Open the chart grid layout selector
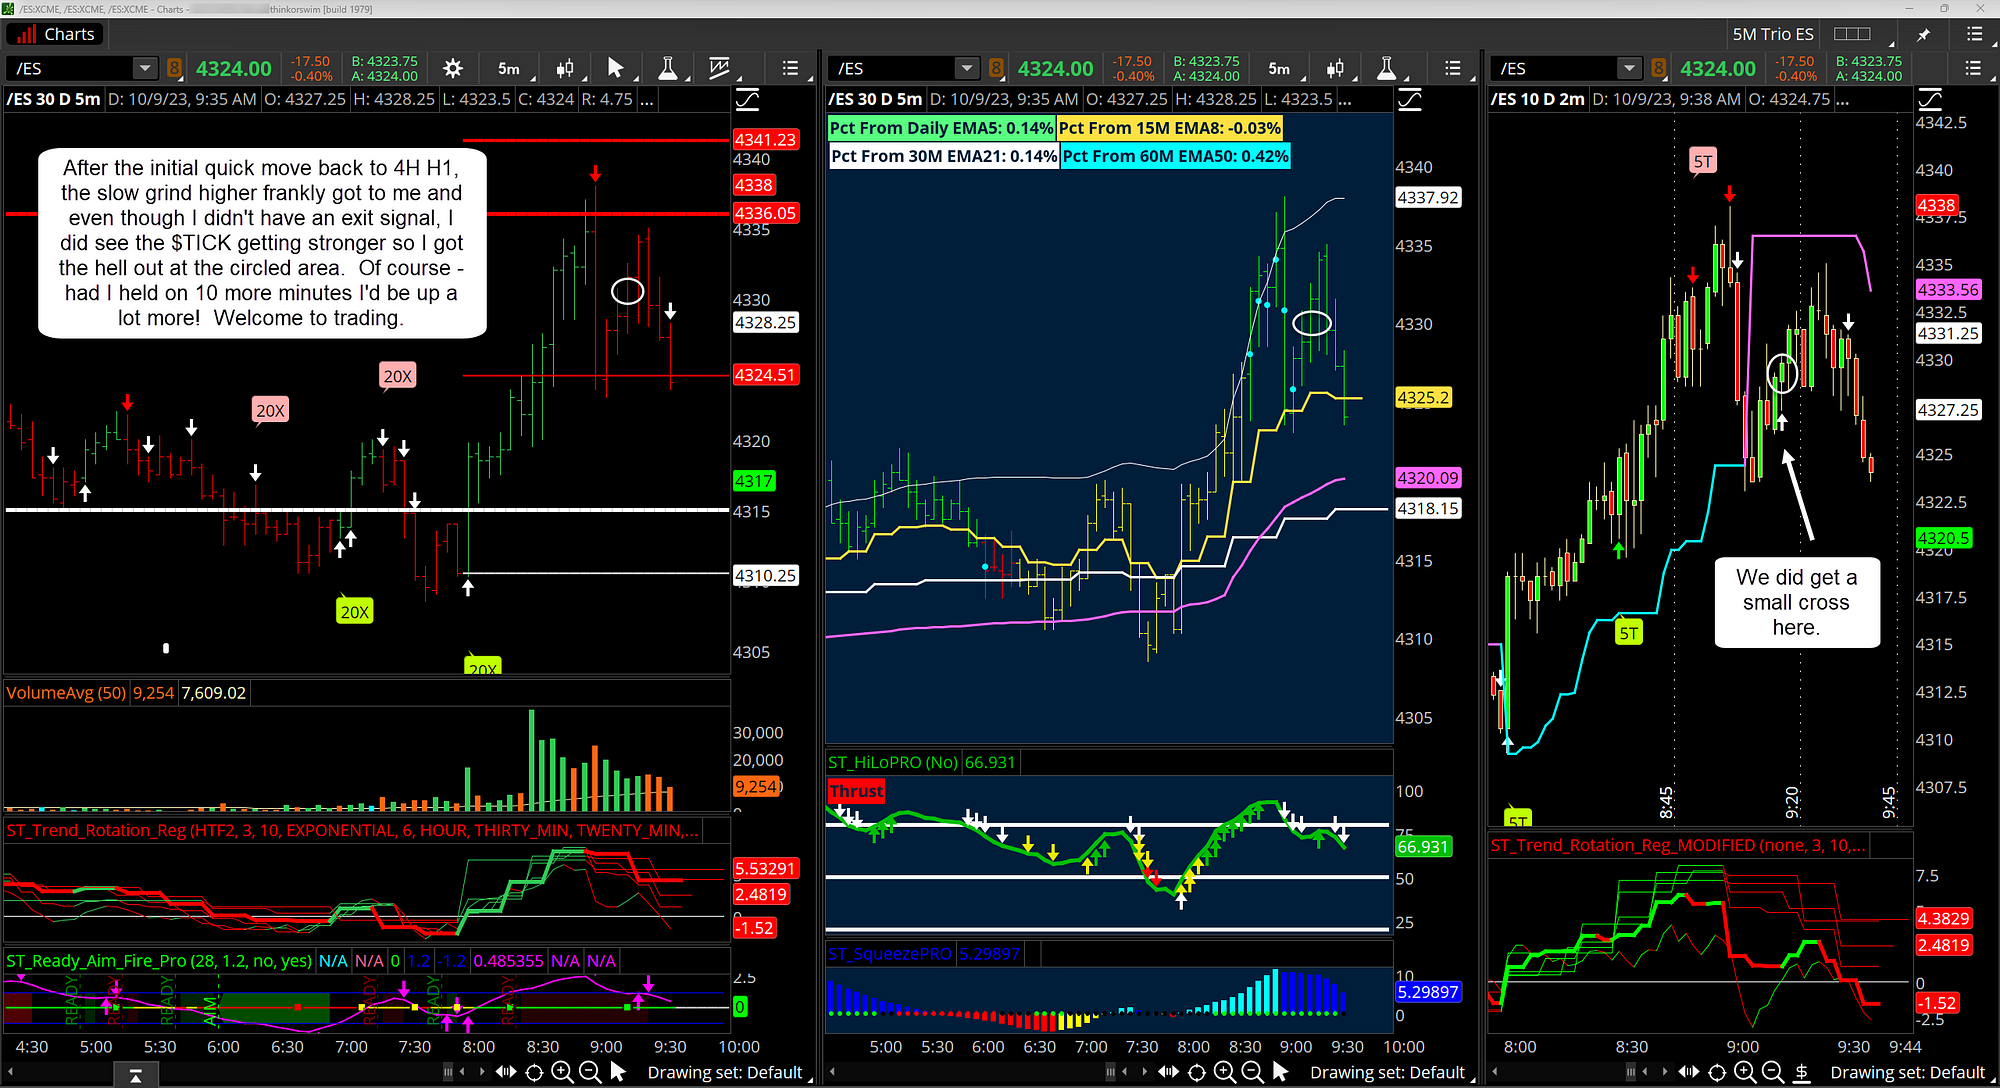Image resolution: width=2000 pixels, height=1088 pixels. tap(1853, 34)
